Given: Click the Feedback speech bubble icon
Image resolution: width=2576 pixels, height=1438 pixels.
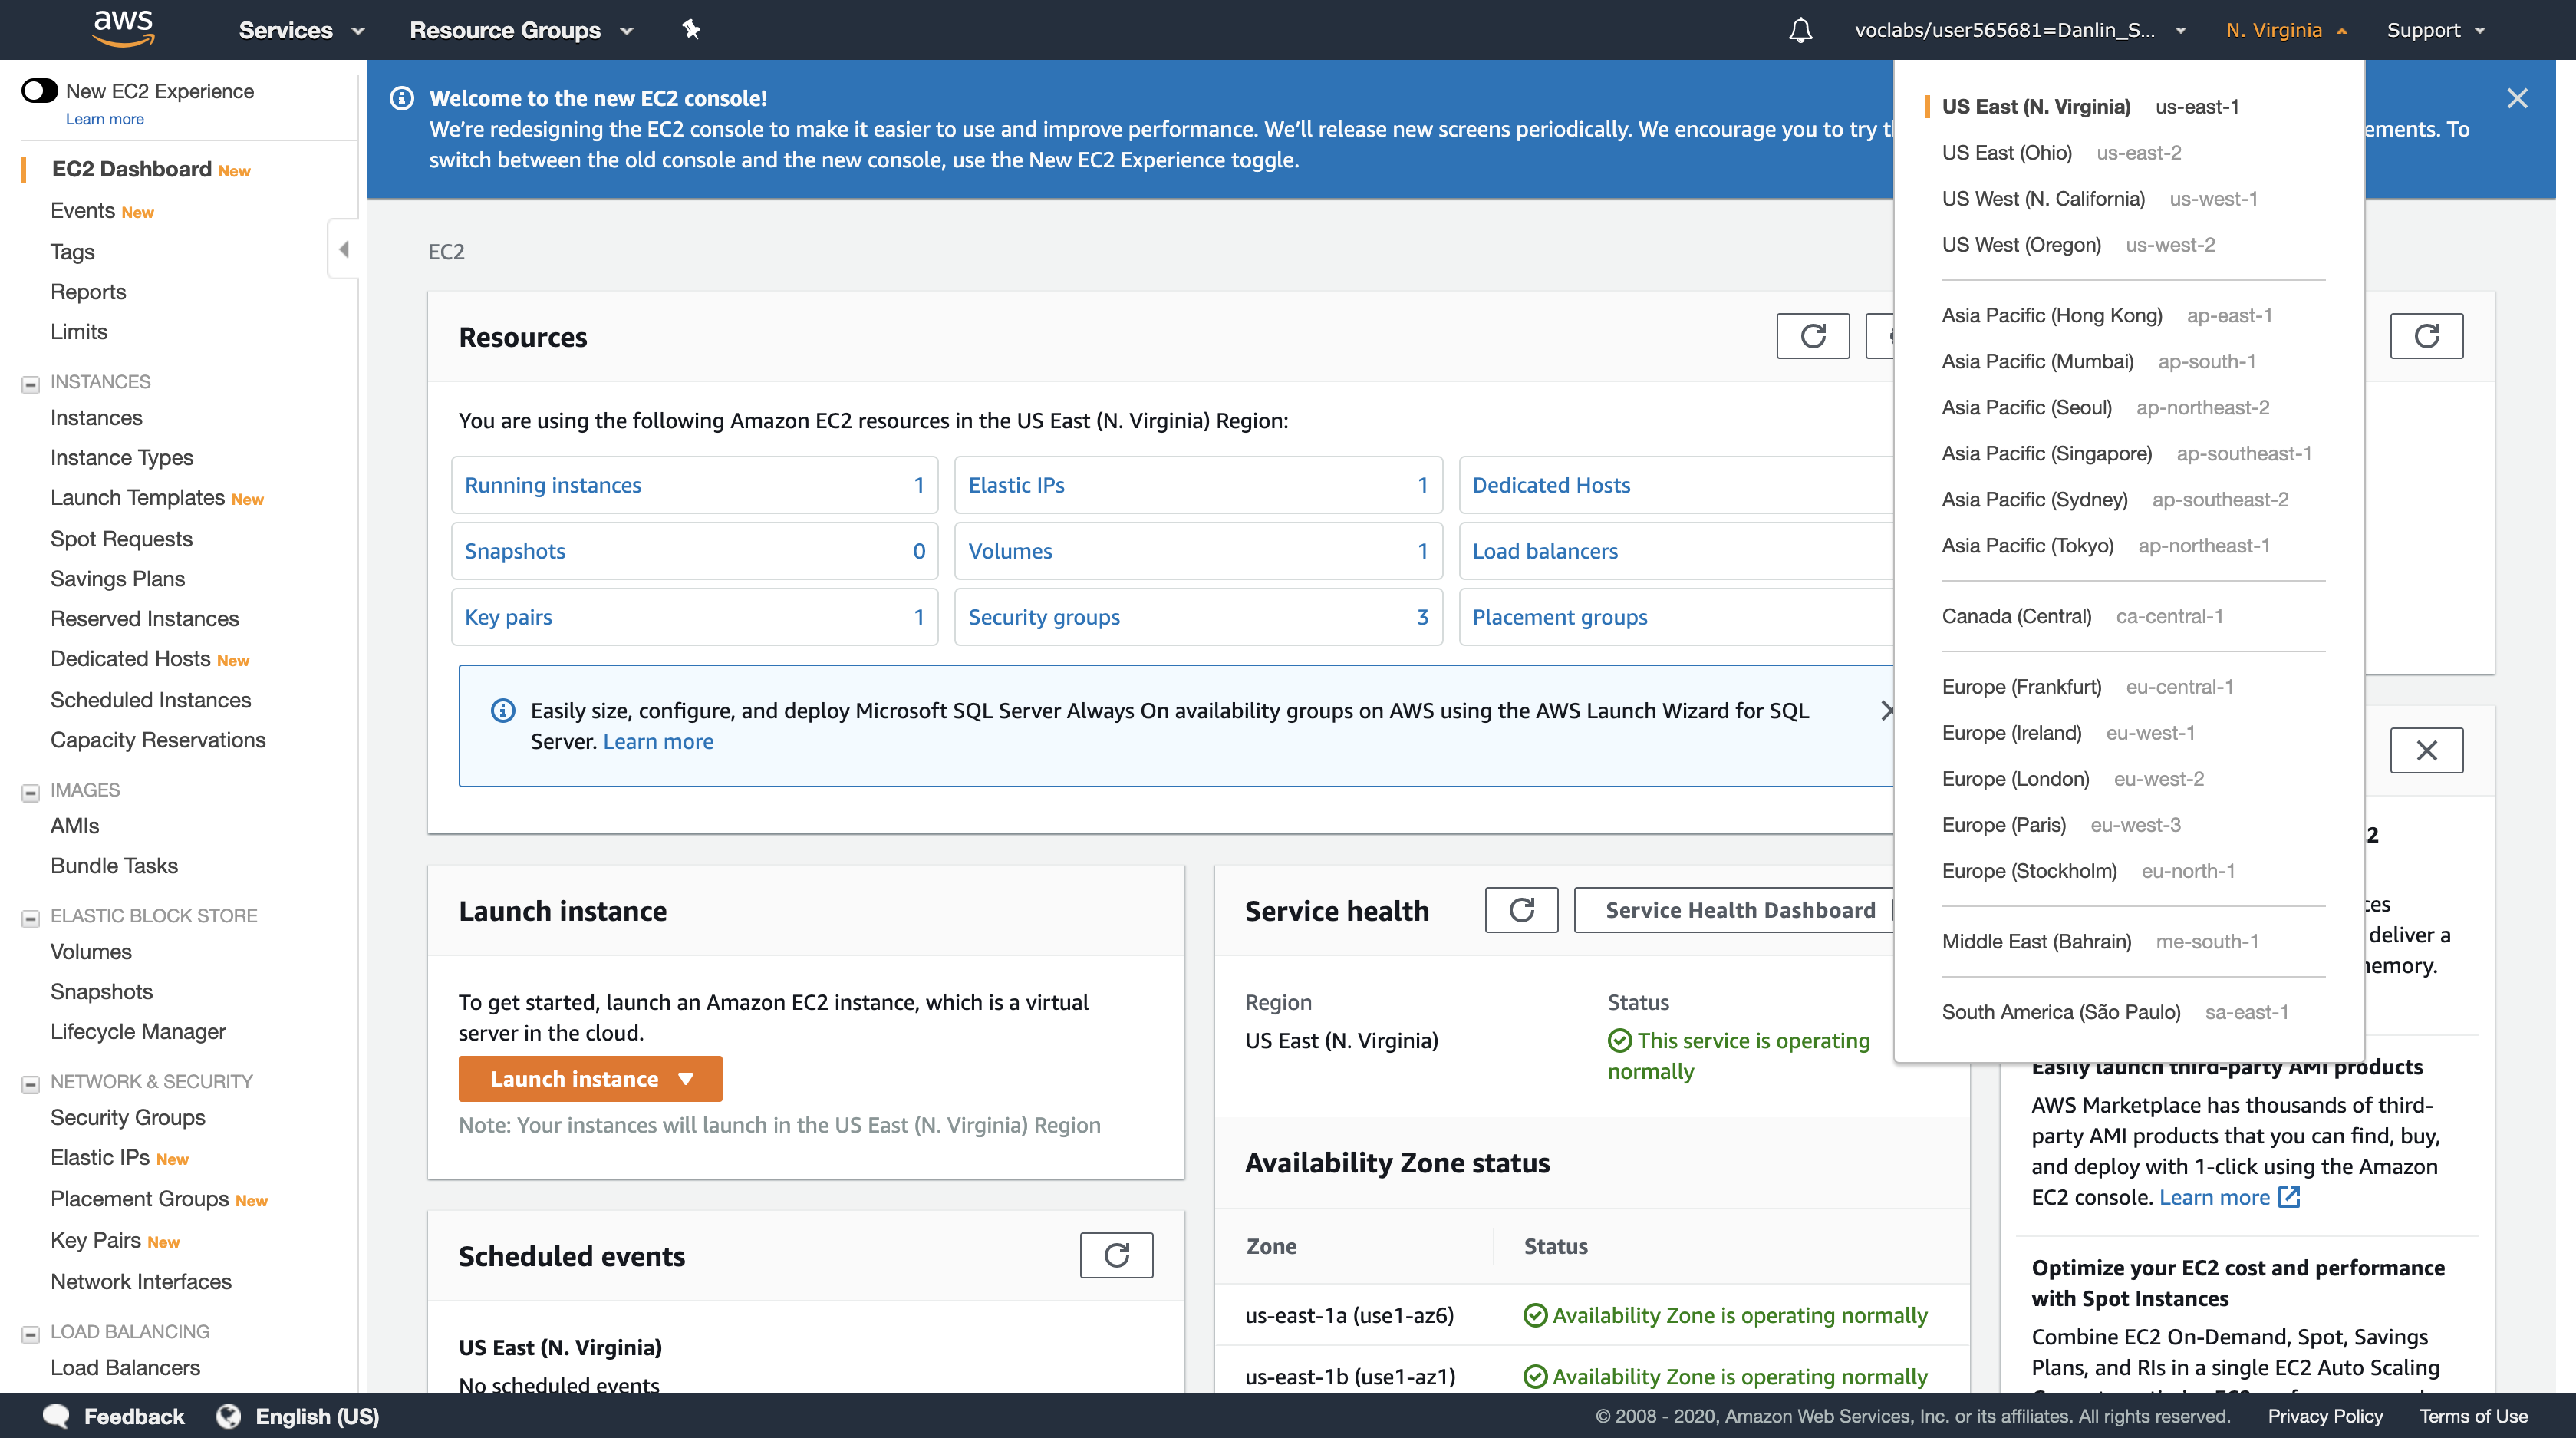Looking at the screenshot, I should 56,1416.
